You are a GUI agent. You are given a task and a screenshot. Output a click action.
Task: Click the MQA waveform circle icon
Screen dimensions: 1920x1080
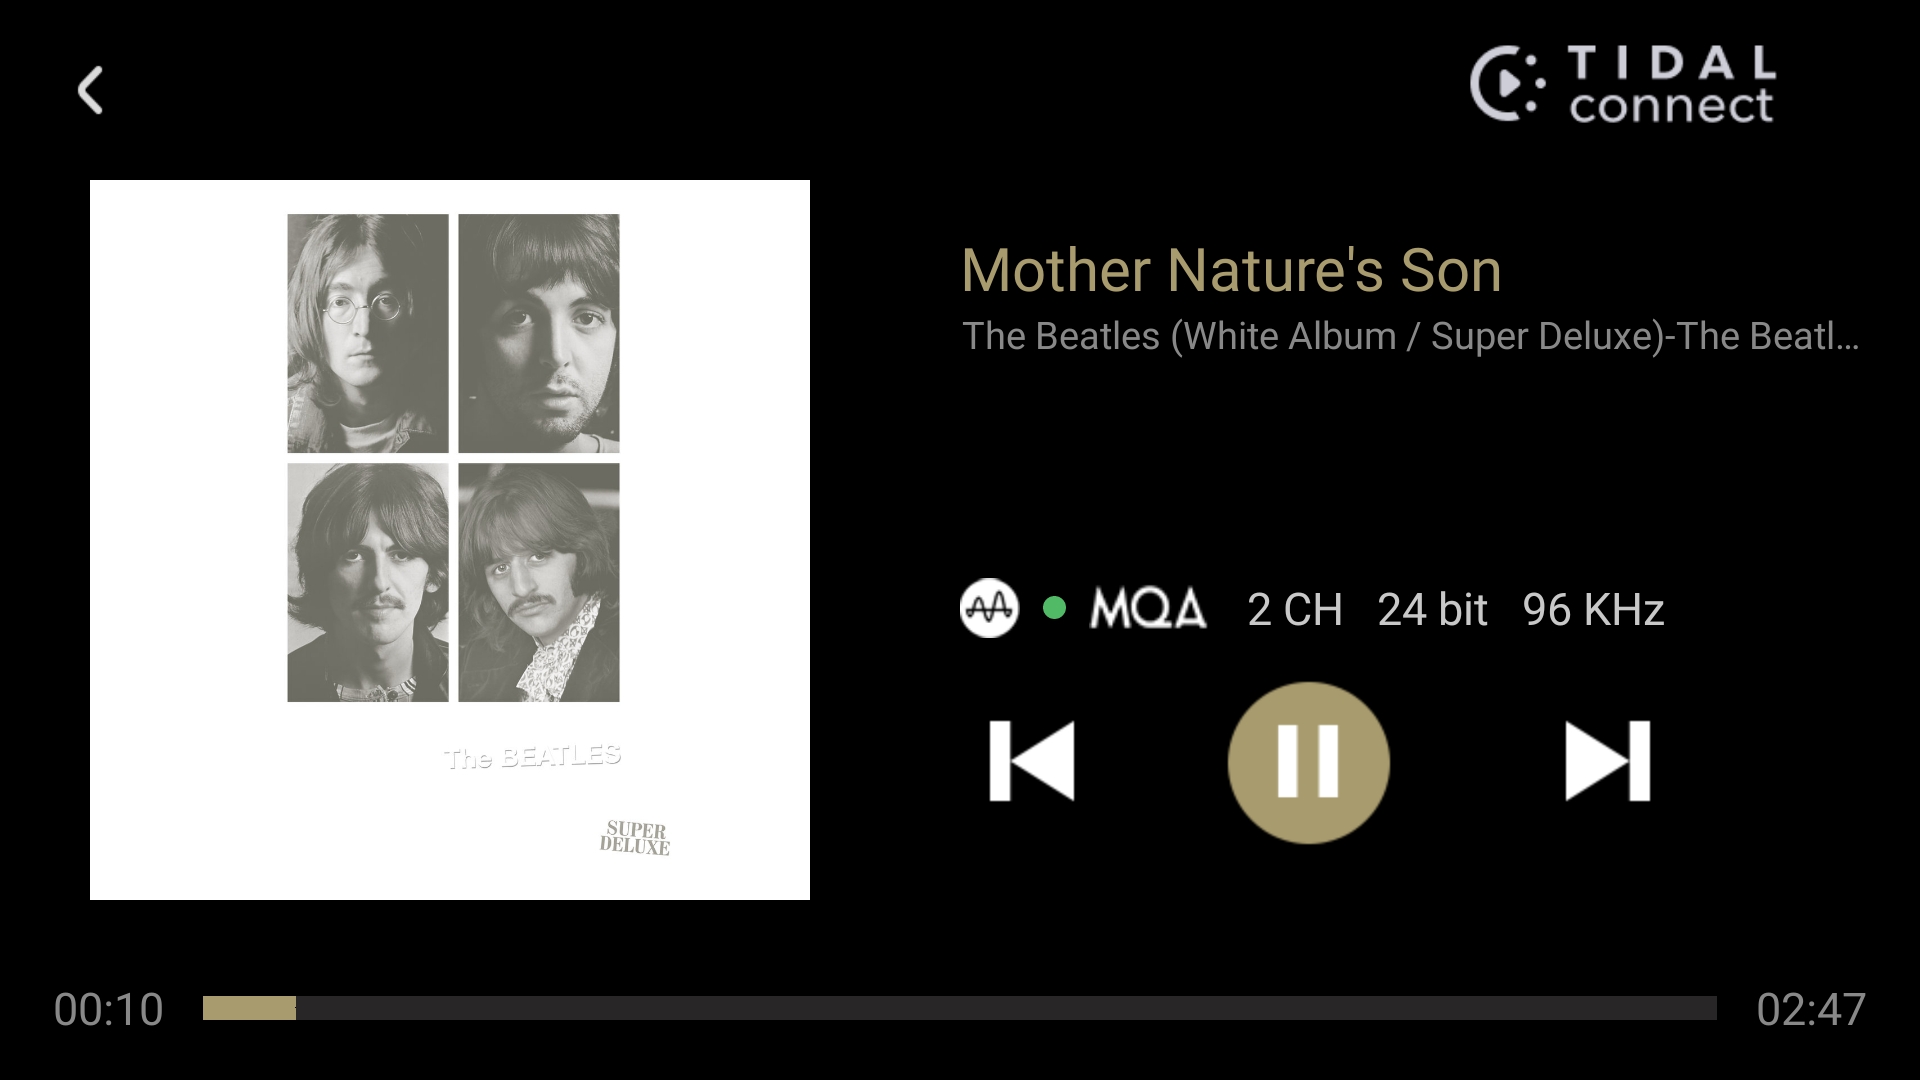pos(989,608)
